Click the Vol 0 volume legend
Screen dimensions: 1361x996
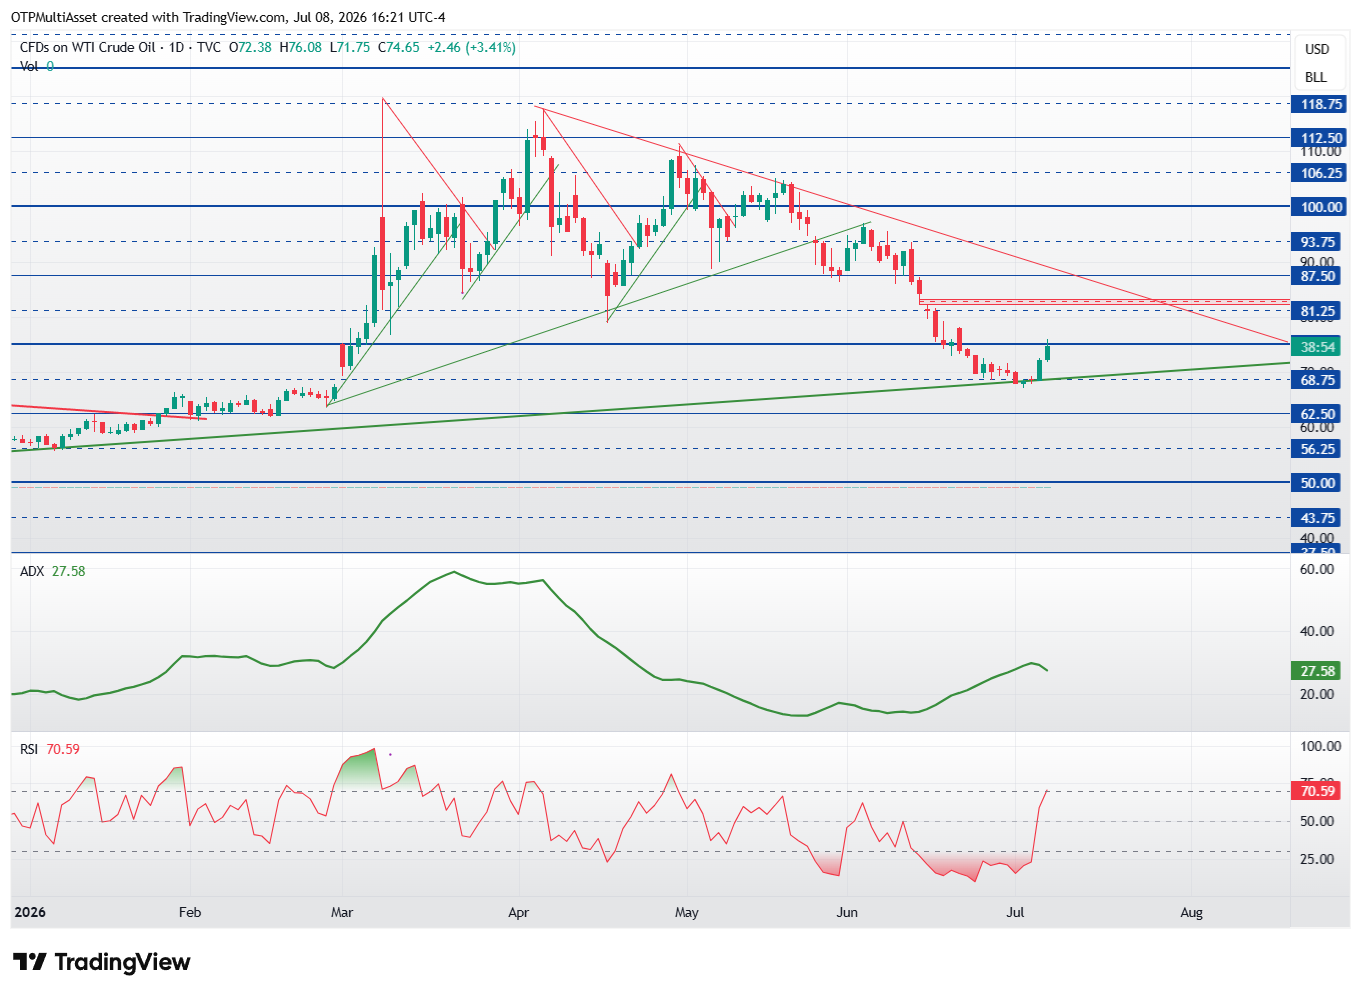point(37,66)
